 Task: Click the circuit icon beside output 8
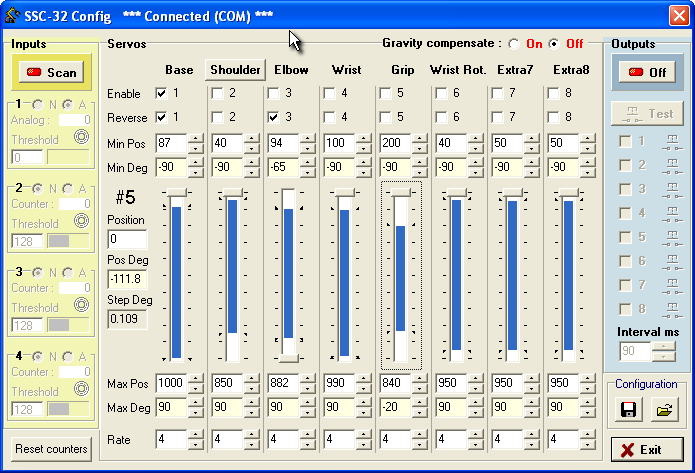point(672,310)
